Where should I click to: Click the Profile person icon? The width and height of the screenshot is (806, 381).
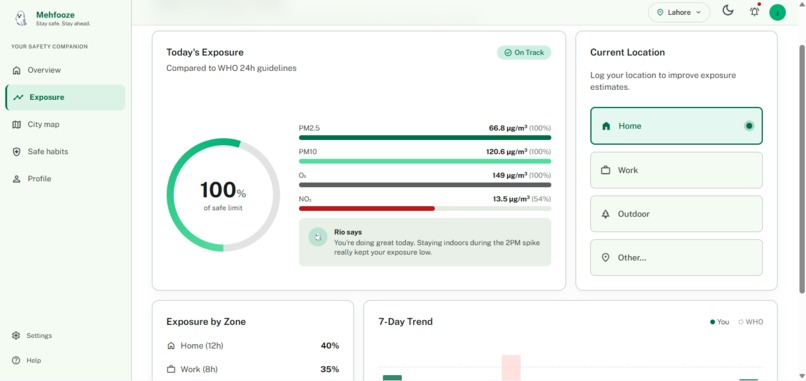click(x=16, y=179)
